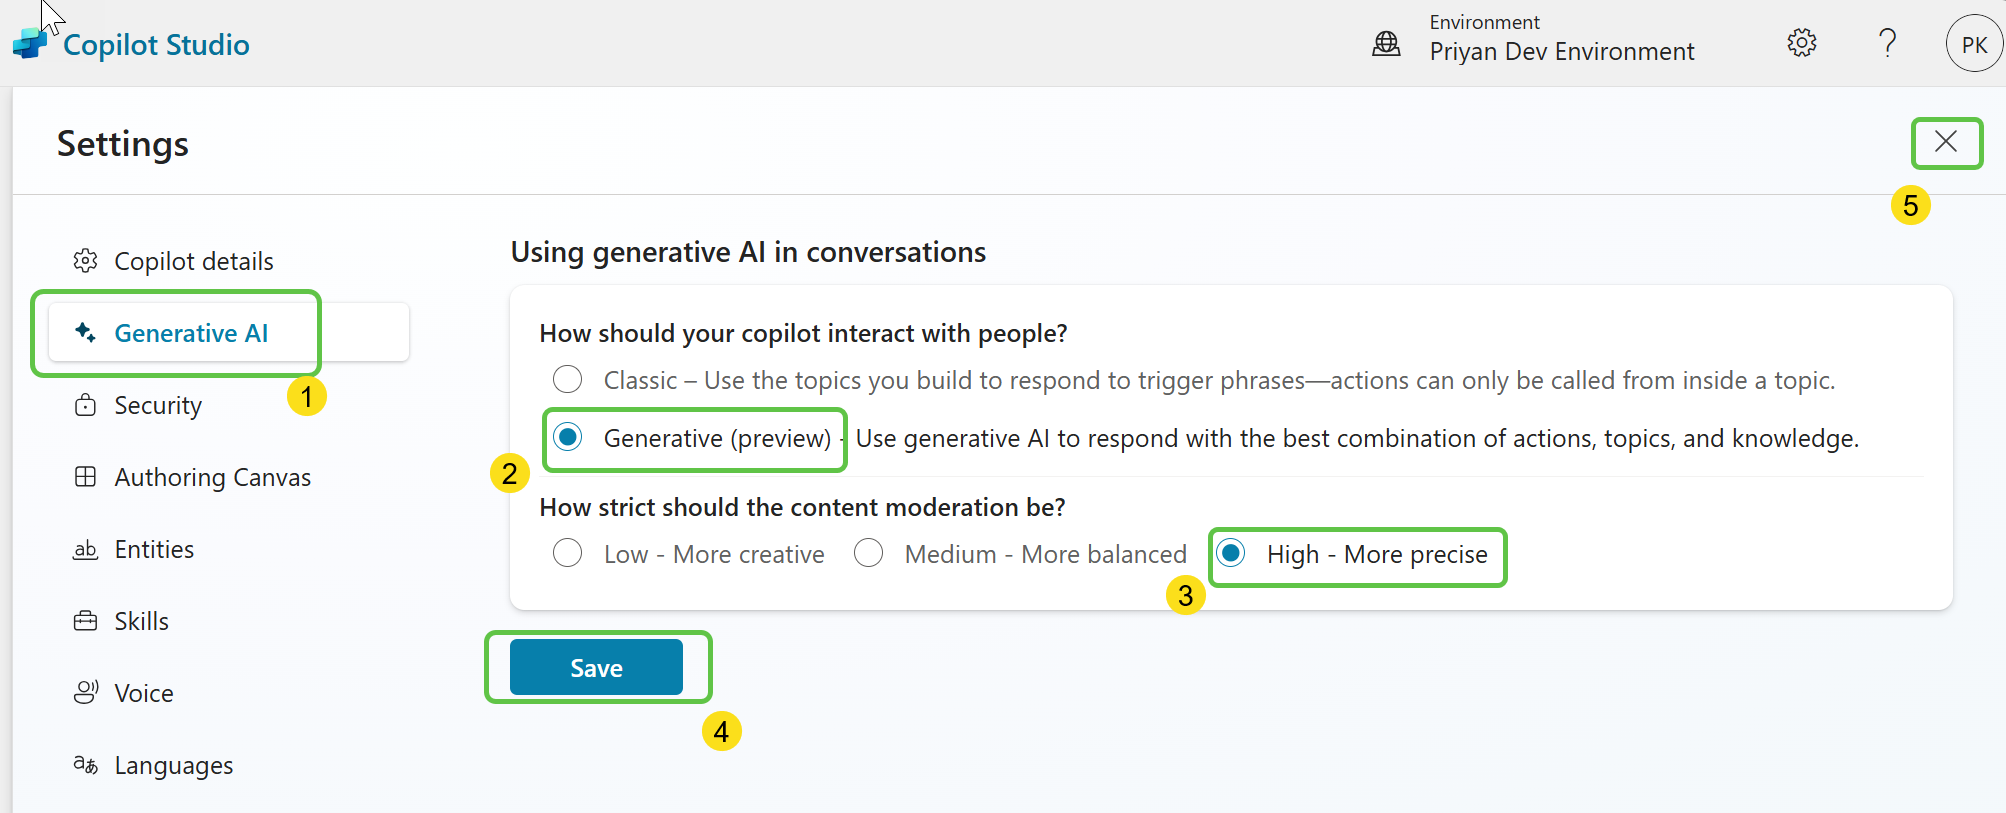Select the Classic interaction radio button
Image resolution: width=2006 pixels, height=813 pixels.
[568, 380]
